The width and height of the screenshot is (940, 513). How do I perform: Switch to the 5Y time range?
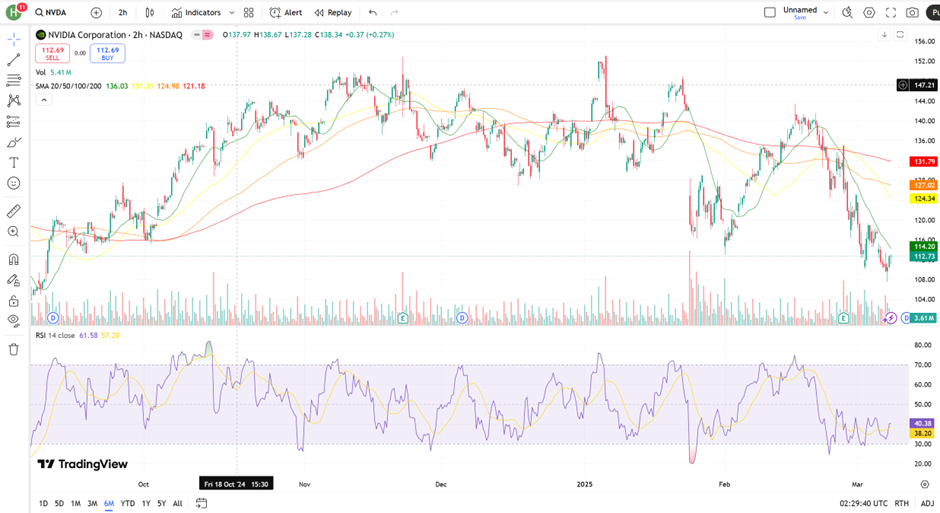pyautogui.click(x=162, y=503)
